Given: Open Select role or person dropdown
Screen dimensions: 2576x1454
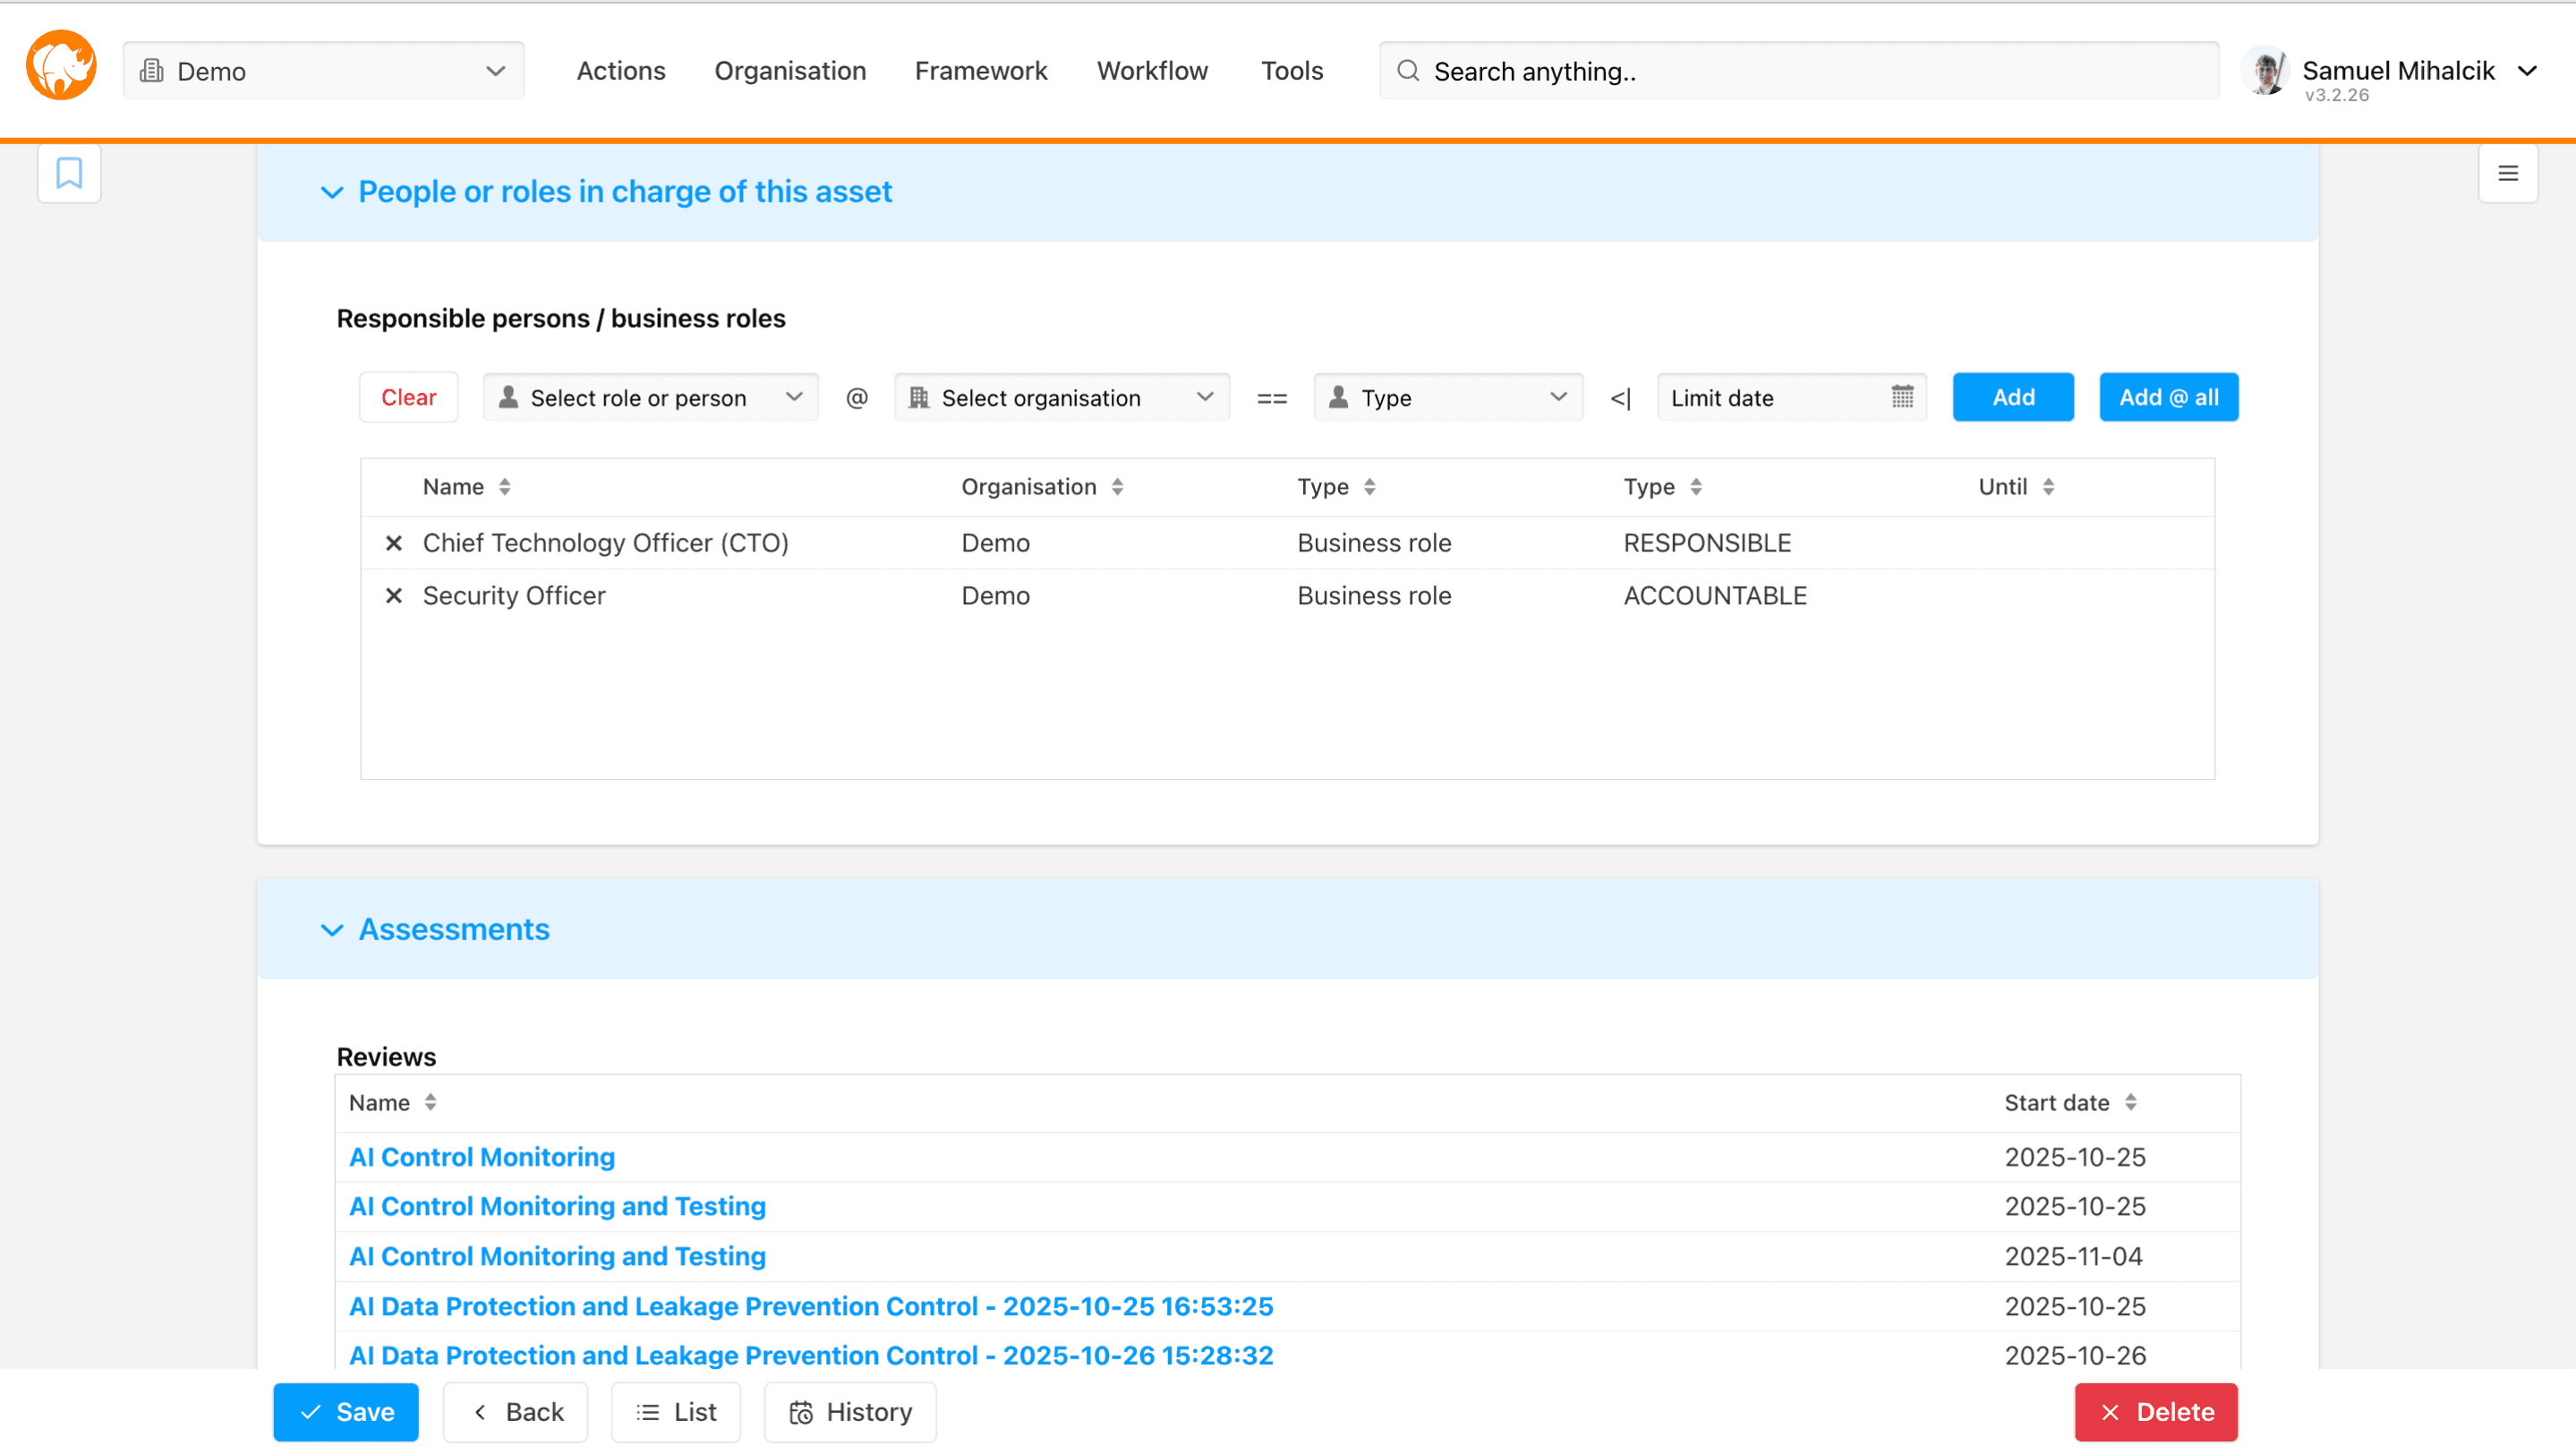Looking at the screenshot, I should point(651,398).
